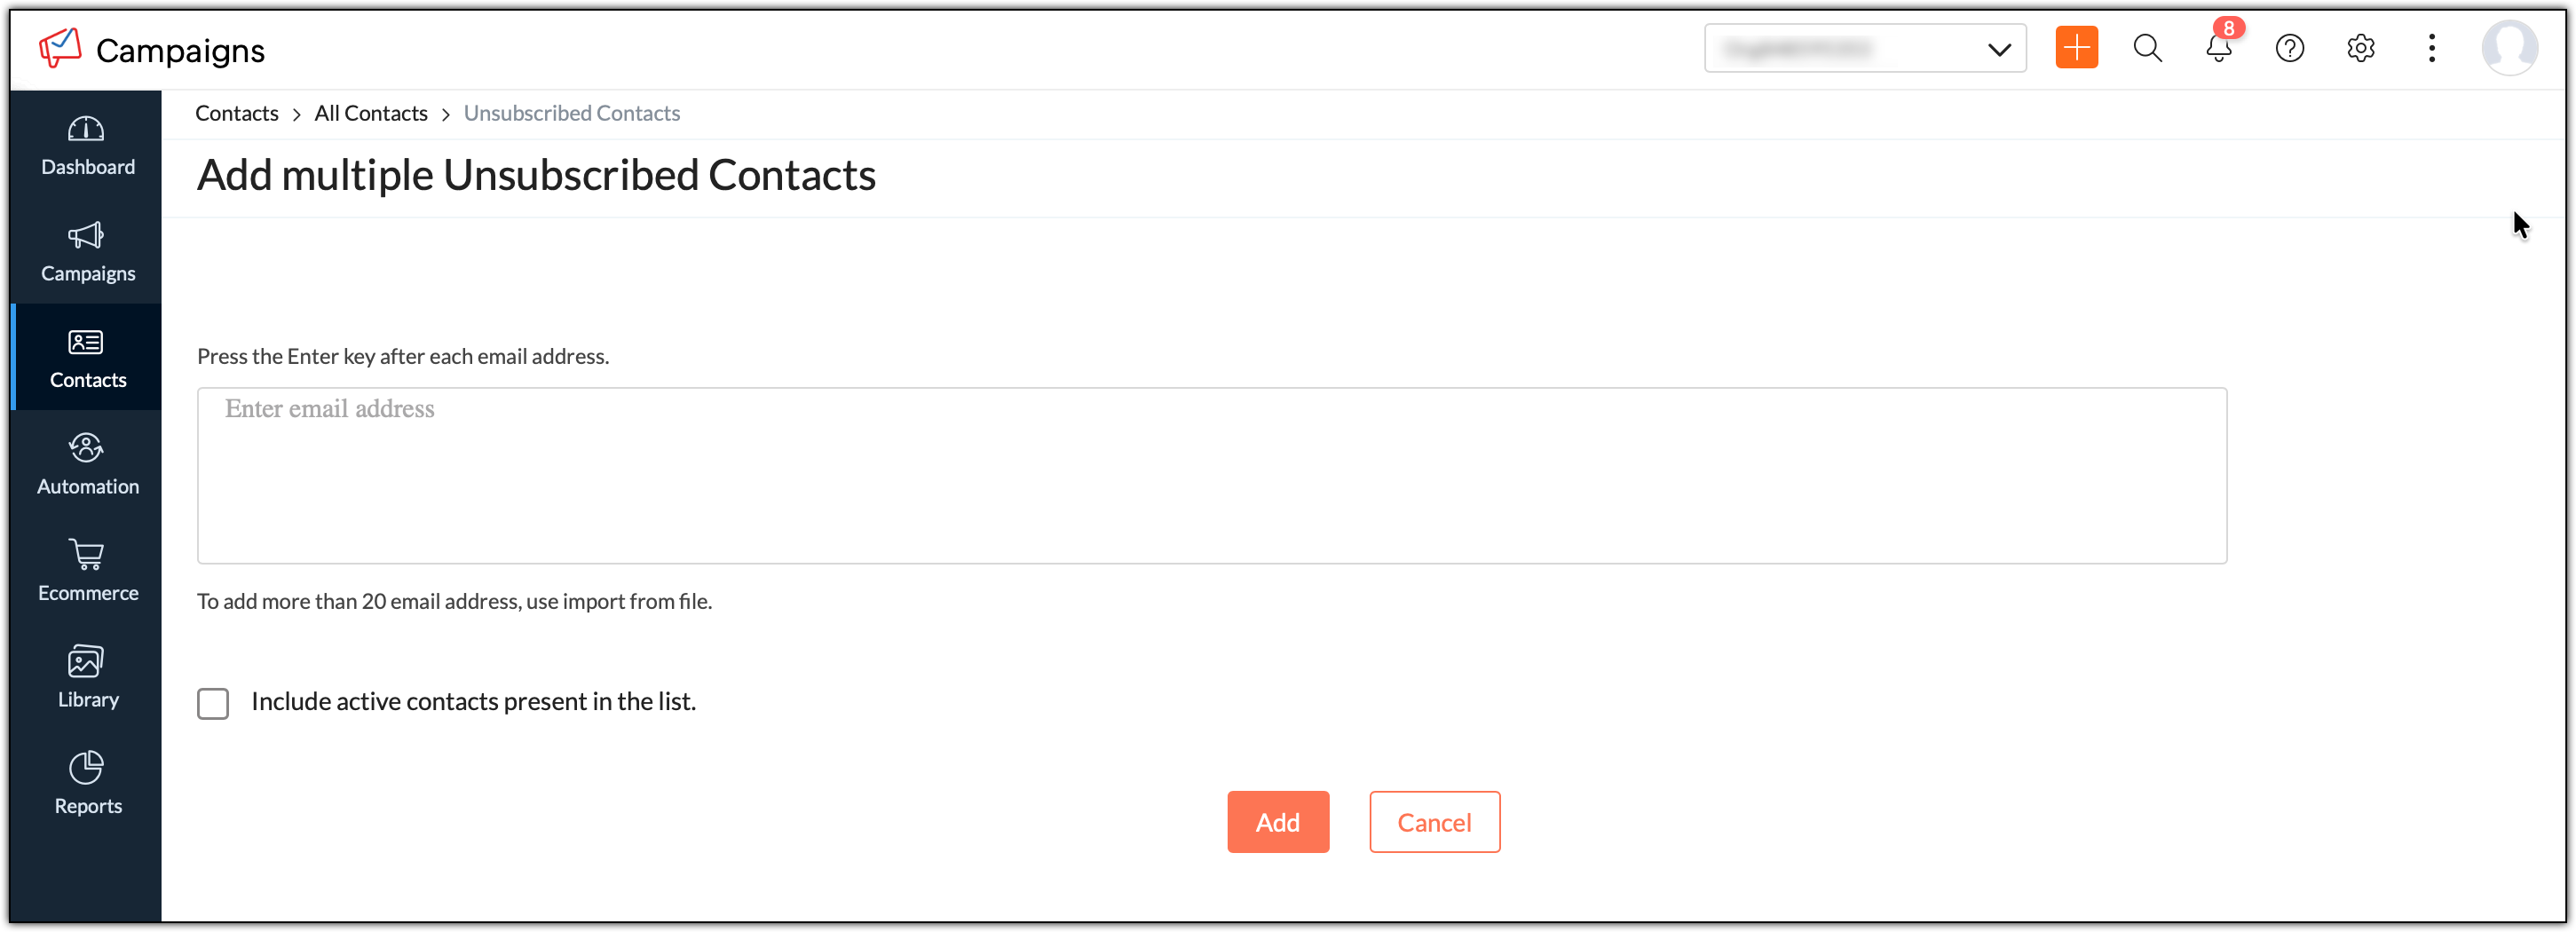Open the notifications bell

point(2218,48)
